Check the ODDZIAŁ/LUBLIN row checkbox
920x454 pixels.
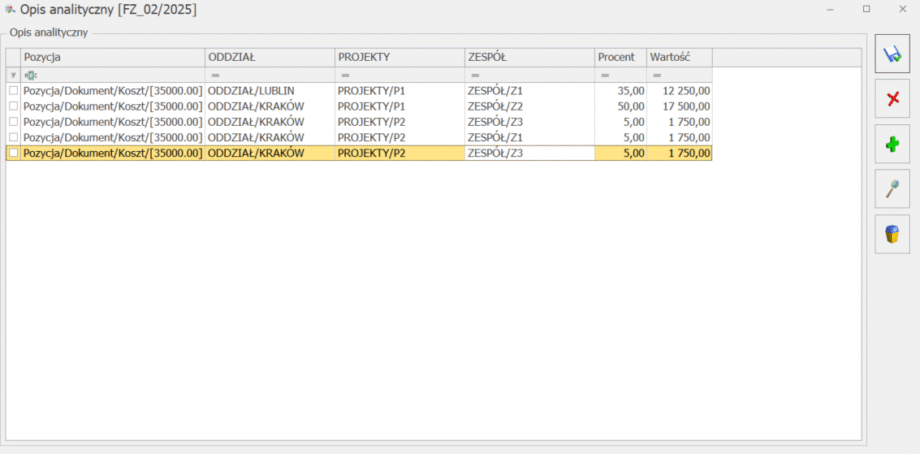[x=13, y=90]
